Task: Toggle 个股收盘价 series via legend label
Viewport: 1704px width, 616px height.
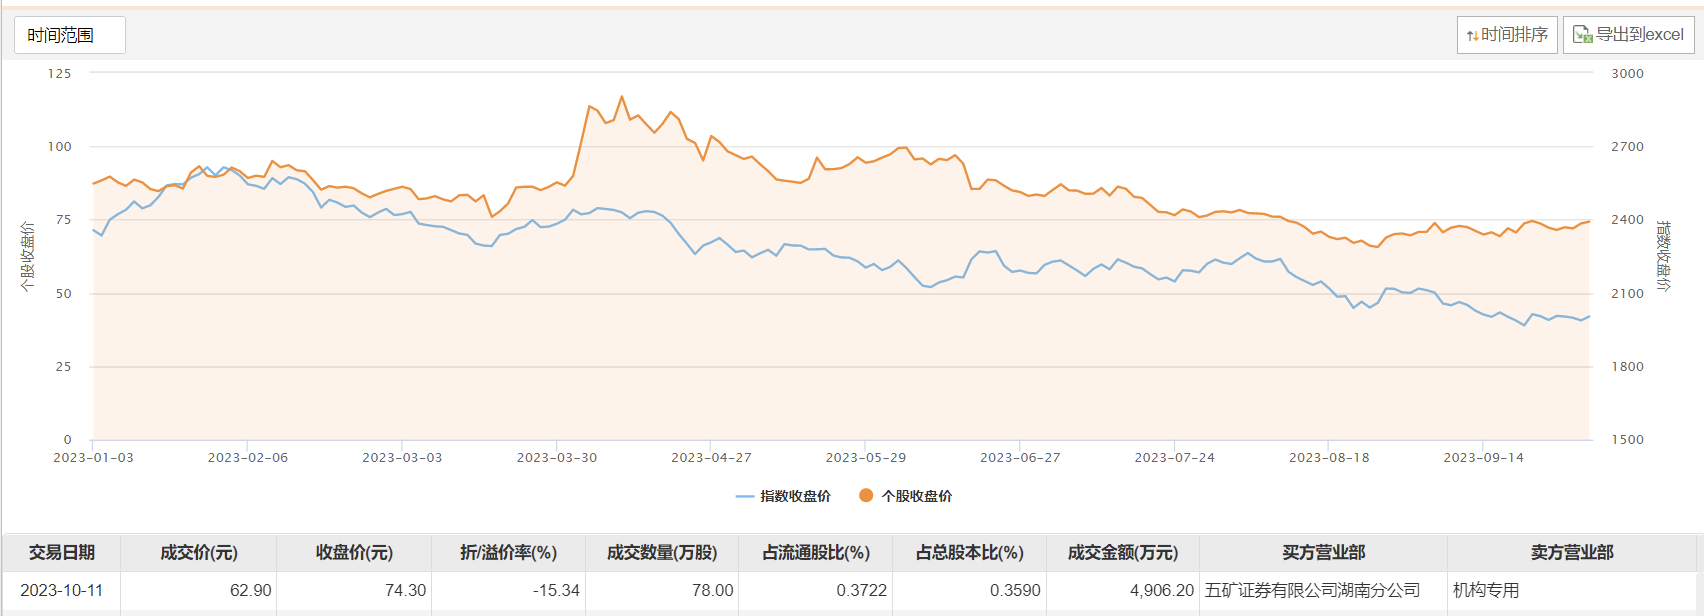Action: click(x=916, y=496)
